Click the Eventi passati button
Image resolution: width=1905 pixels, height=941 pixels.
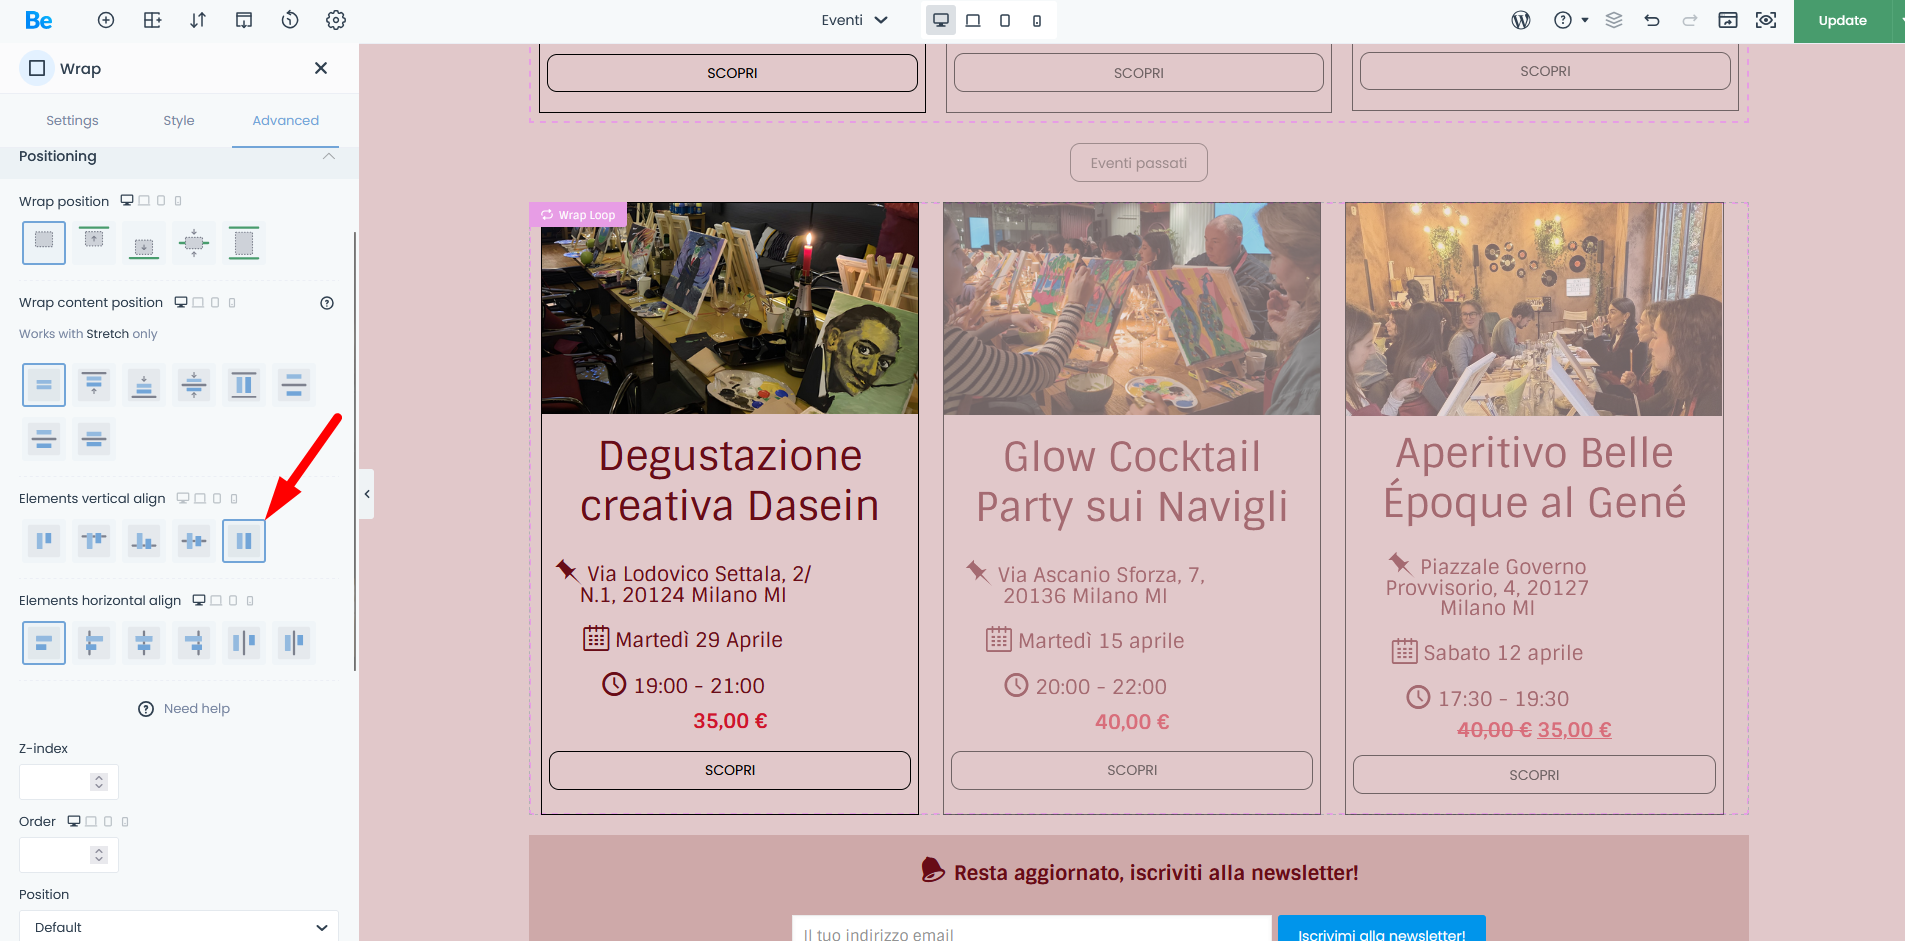[1138, 163]
